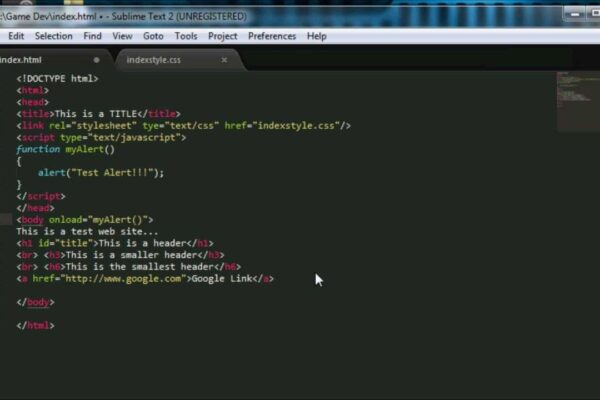Viewport: 600px width, 400px height.
Task: Open the Edit menu
Action: tap(16, 36)
